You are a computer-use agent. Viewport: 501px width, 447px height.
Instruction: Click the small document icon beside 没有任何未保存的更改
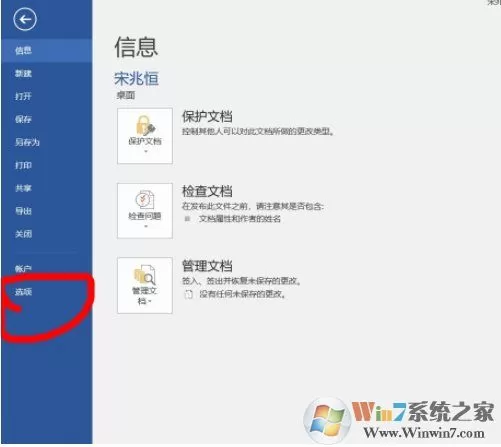pyautogui.click(x=189, y=294)
